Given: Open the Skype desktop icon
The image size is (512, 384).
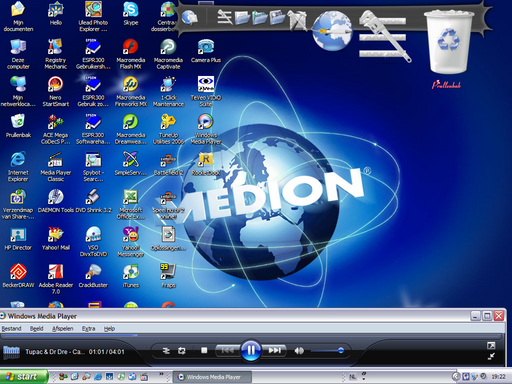Looking at the screenshot, I should pyautogui.click(x=131, y=13).
